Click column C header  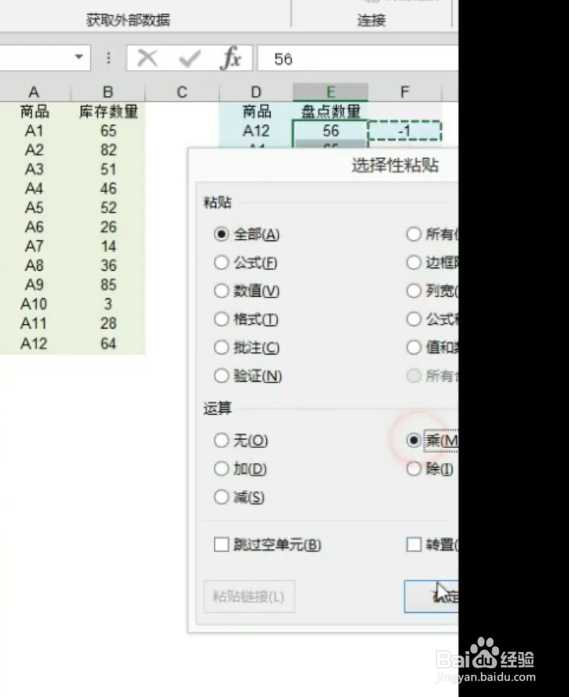tap(182, 92)
